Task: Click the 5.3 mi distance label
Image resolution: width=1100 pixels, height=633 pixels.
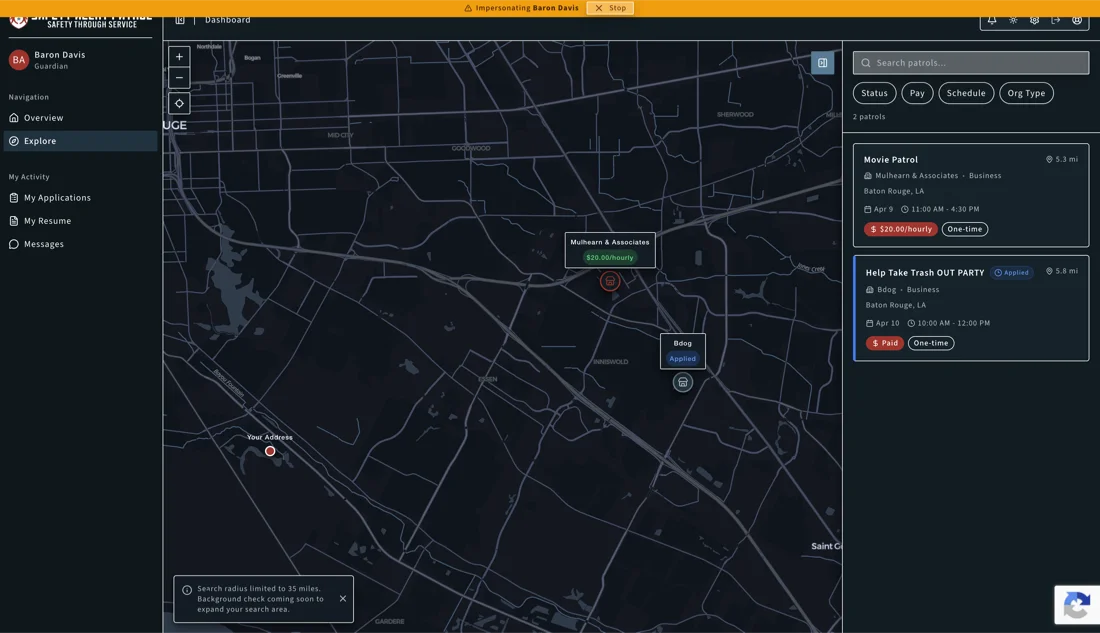Action: click(1061, 159)
